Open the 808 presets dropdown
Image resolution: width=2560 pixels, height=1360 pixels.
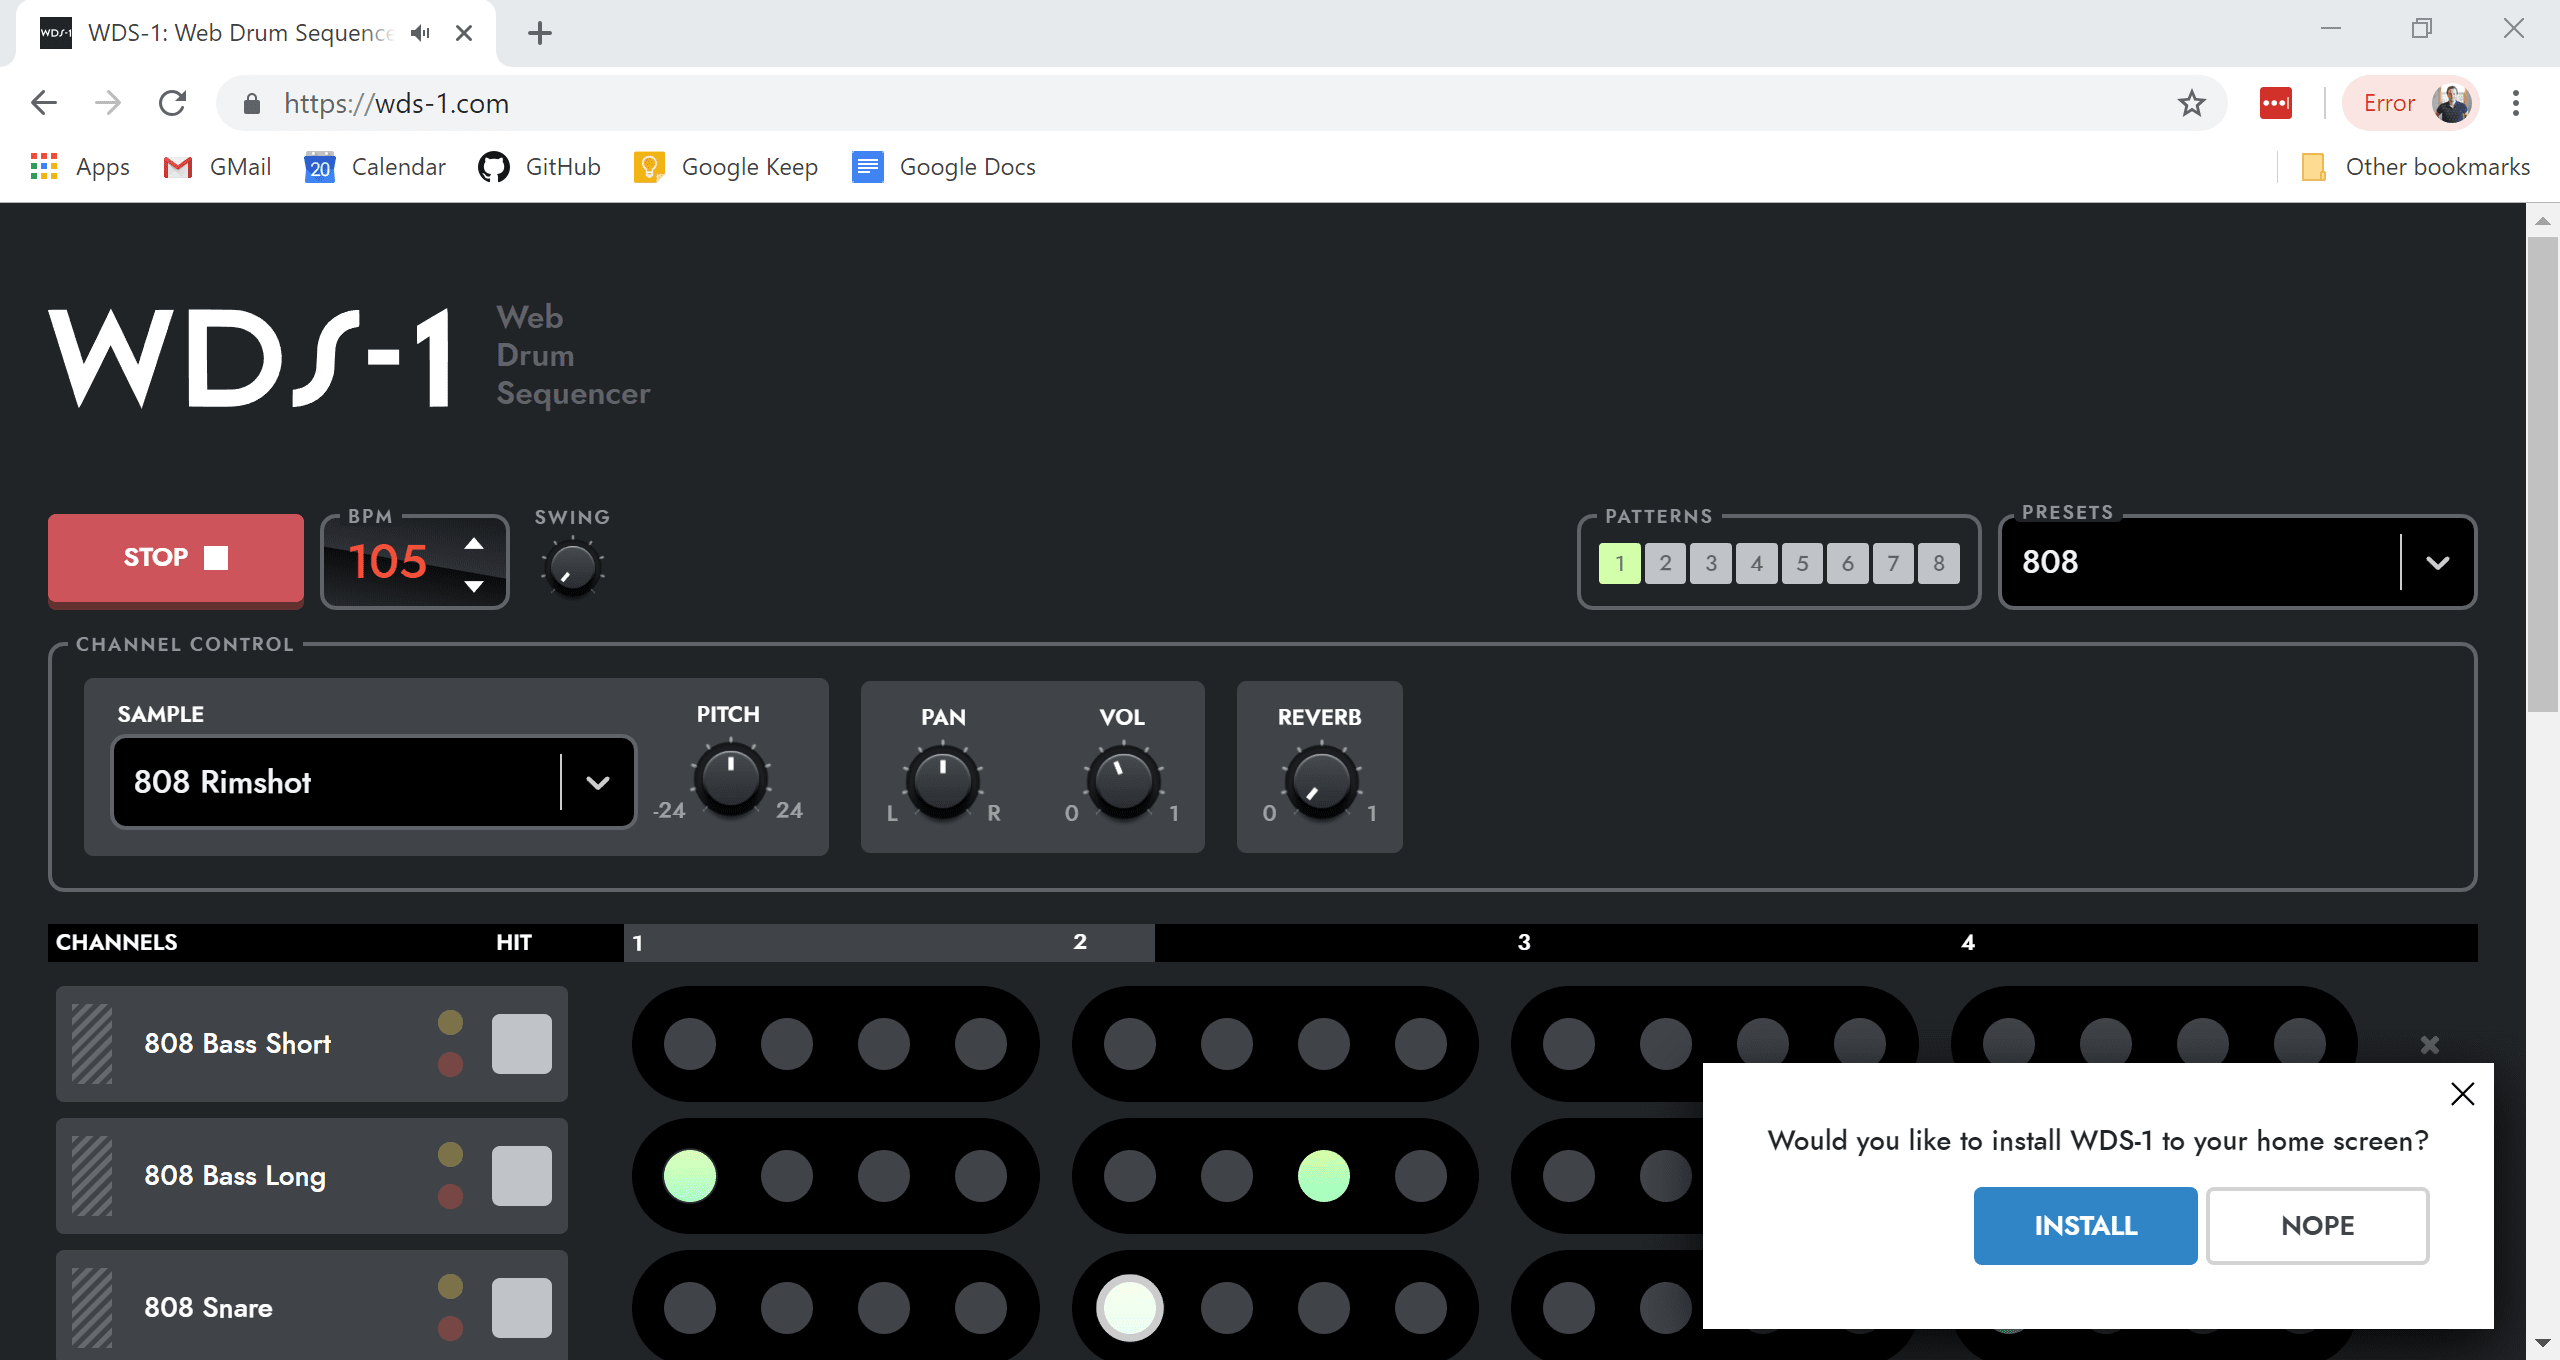pos(2237,562)
